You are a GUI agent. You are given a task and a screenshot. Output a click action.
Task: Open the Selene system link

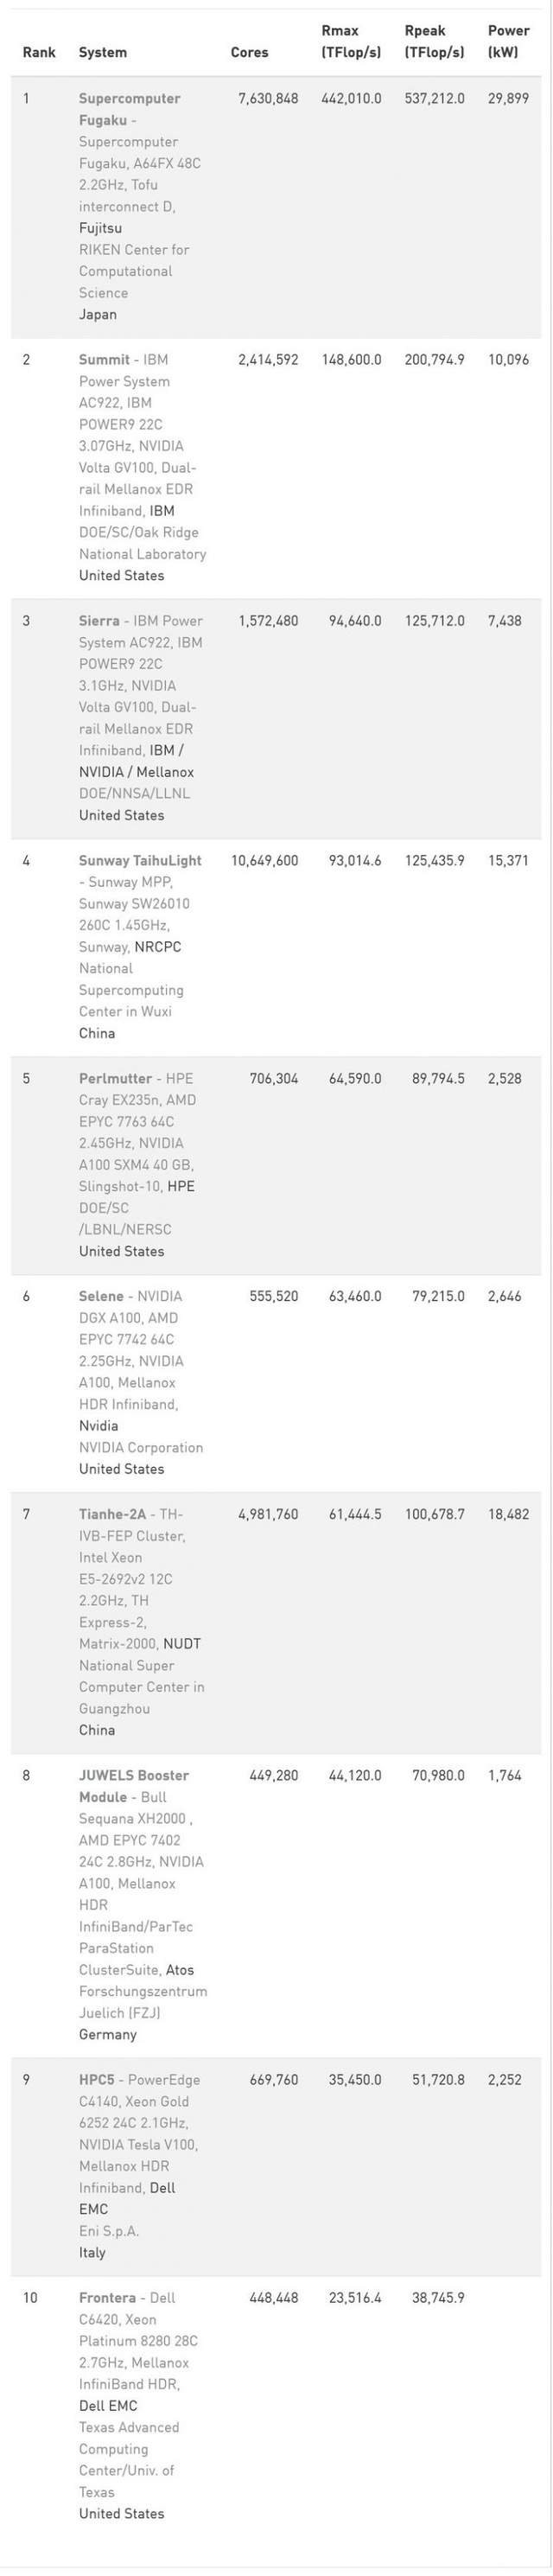pyautogui.click(x=101, y=1297)
